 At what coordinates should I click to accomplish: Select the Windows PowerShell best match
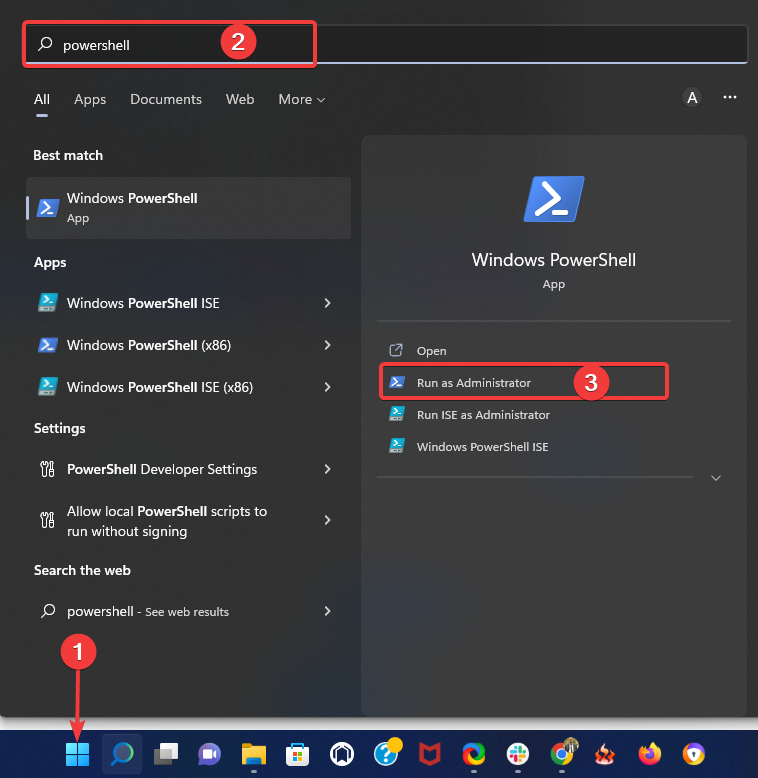click(x=189, y=208)
